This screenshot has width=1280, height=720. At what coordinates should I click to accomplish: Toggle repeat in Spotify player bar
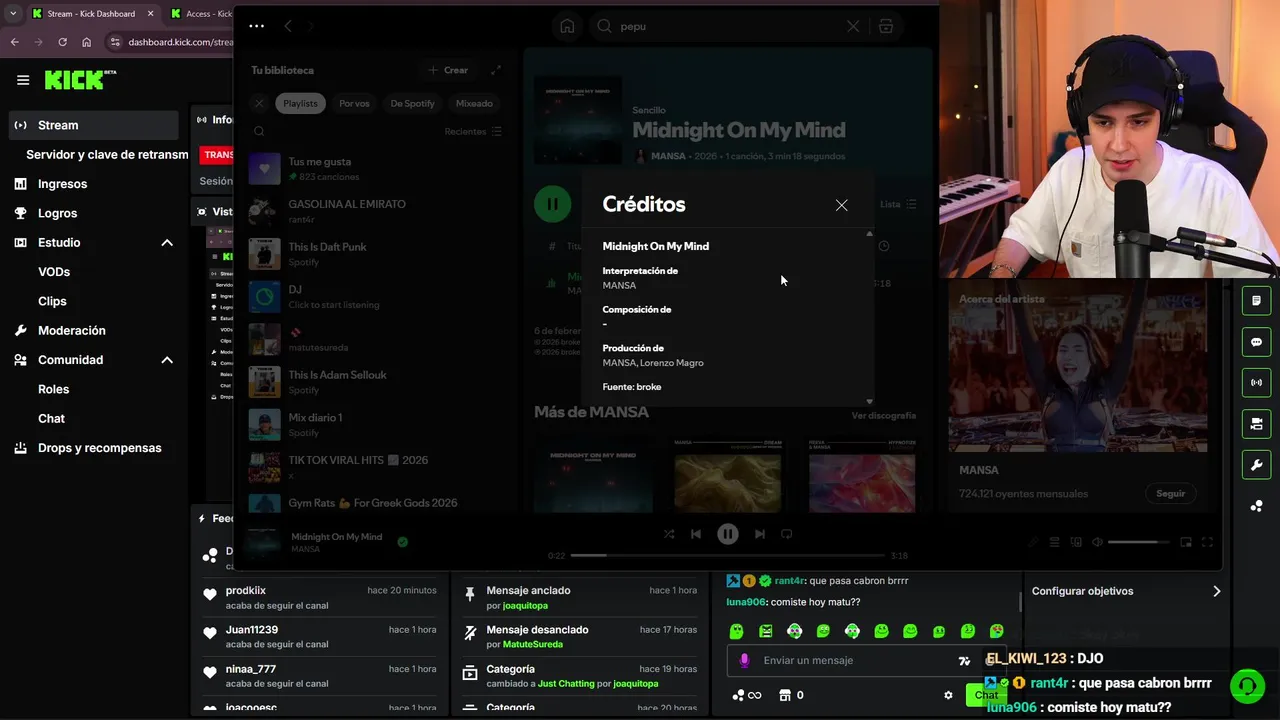[x=787, y=534]
